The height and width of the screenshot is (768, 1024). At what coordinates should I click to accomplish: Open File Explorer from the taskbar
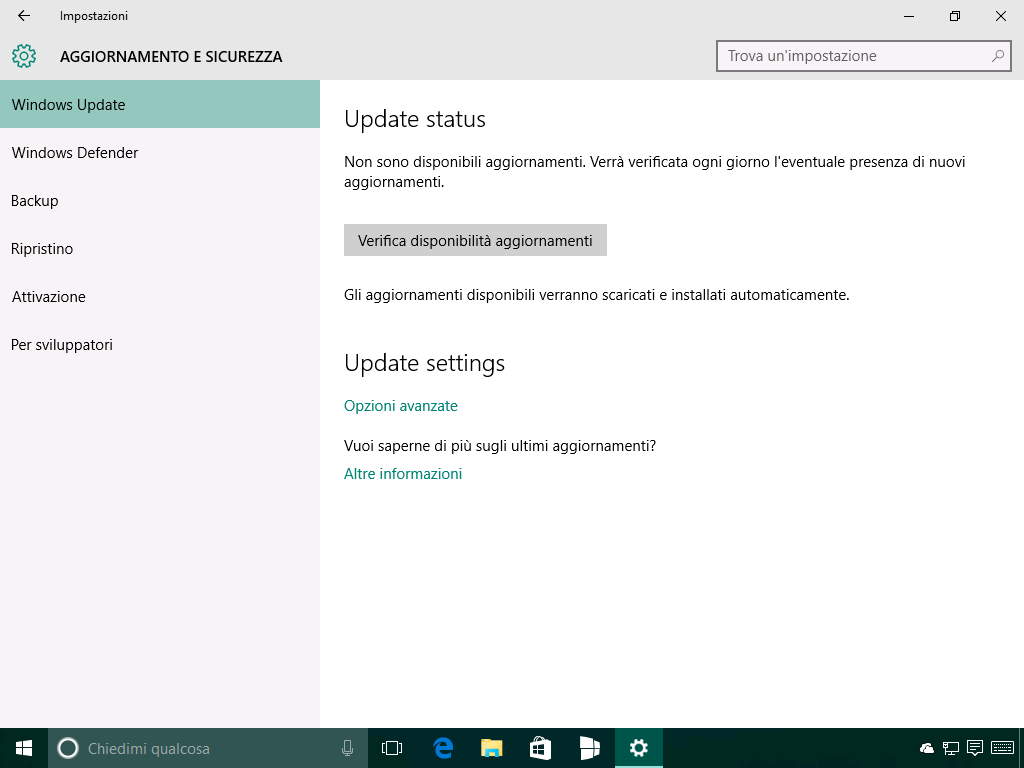(x=492, y=748)
